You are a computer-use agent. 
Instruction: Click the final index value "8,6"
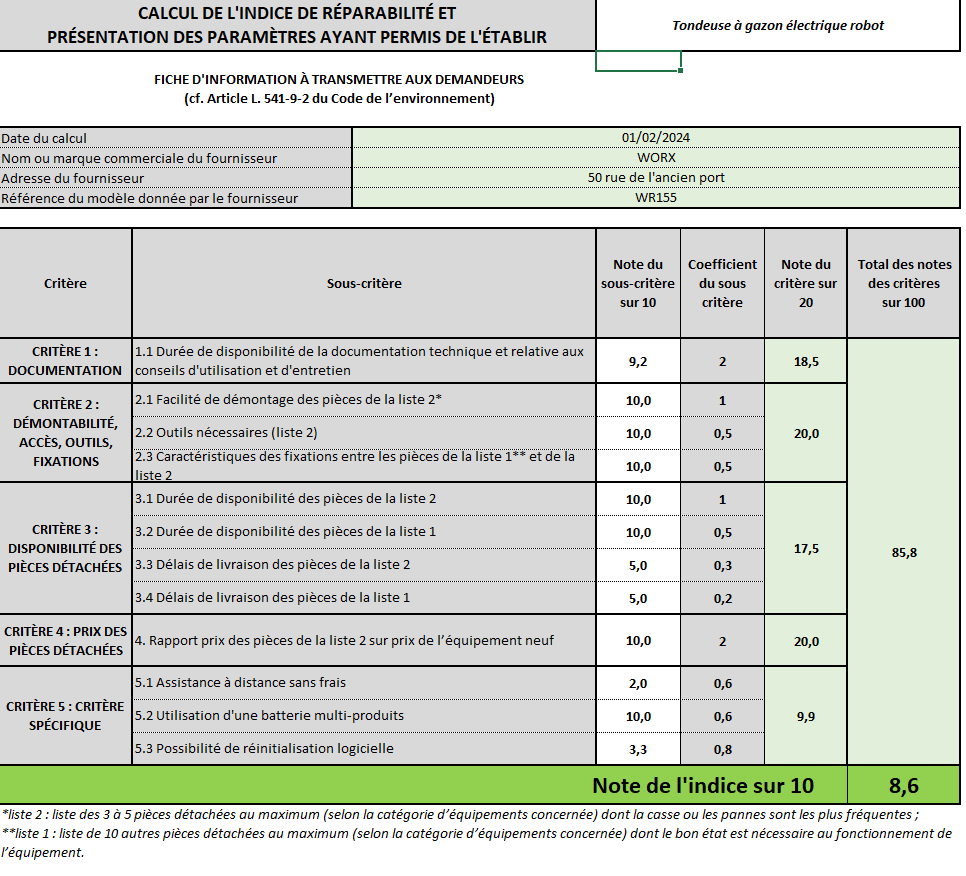tap(904, 785)
